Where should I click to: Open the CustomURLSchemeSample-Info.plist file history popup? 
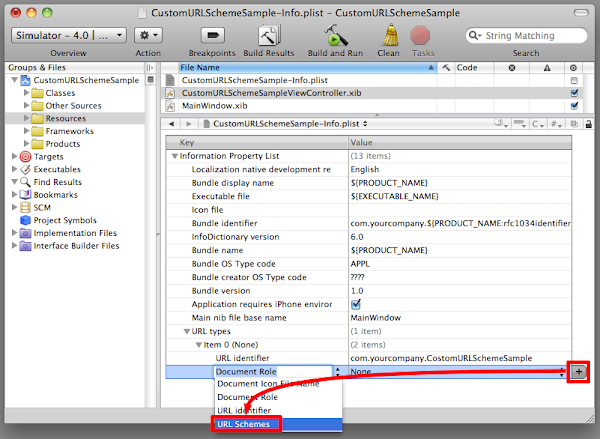[x=286, y=124]
